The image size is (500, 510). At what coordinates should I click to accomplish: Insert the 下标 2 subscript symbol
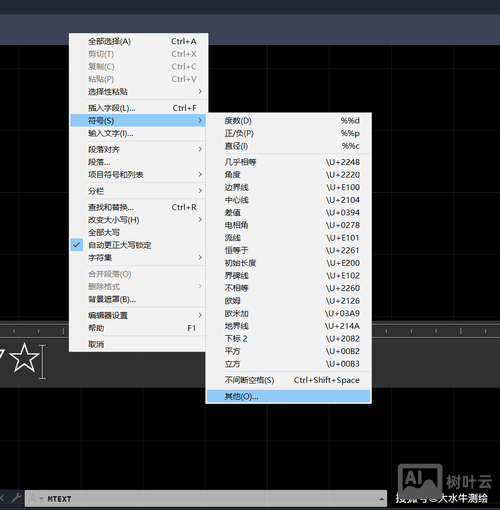289,339
